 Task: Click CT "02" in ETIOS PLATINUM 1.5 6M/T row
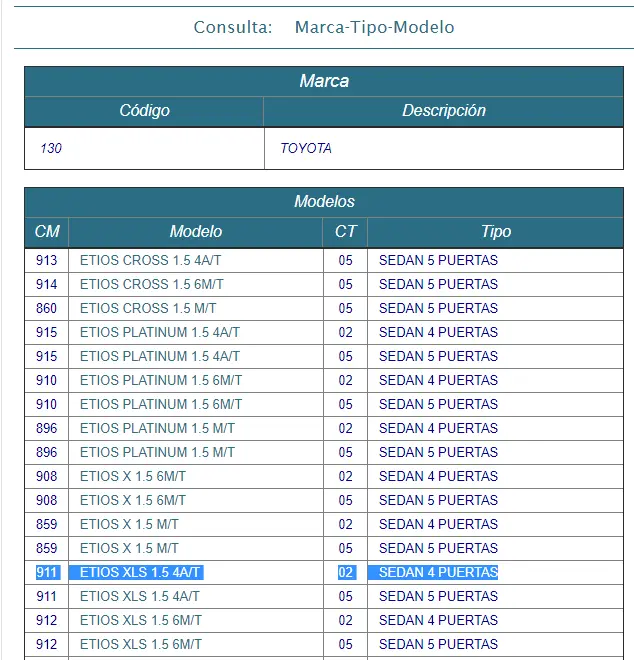[345, 380]
